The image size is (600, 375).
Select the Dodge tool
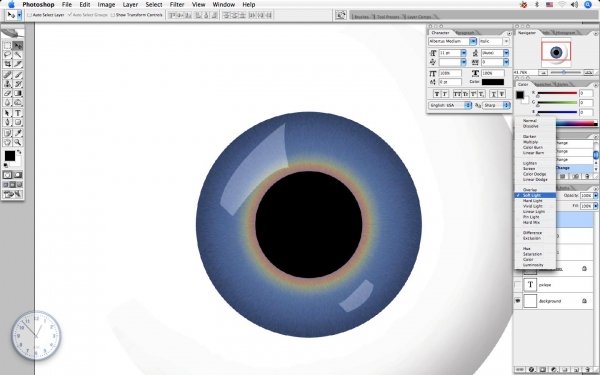coord(18,102)
